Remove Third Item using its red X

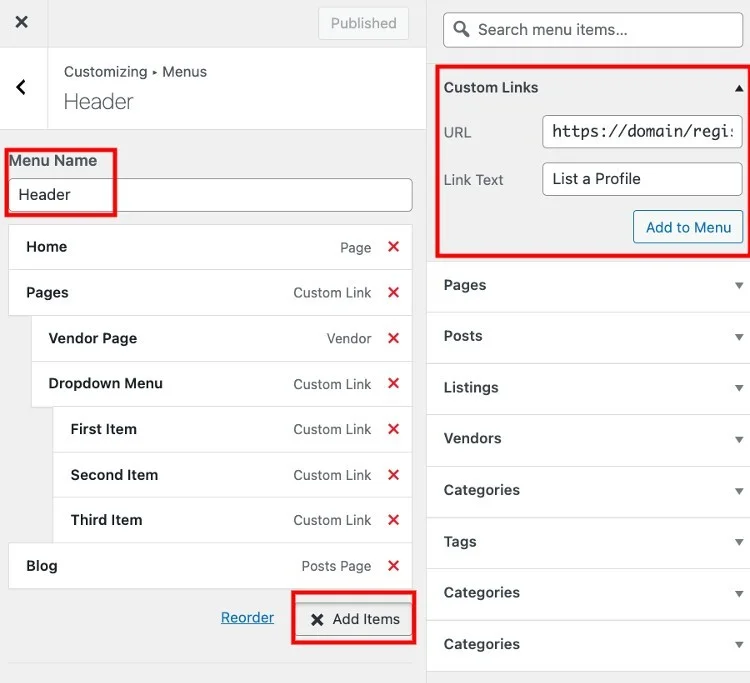point(394,520)
